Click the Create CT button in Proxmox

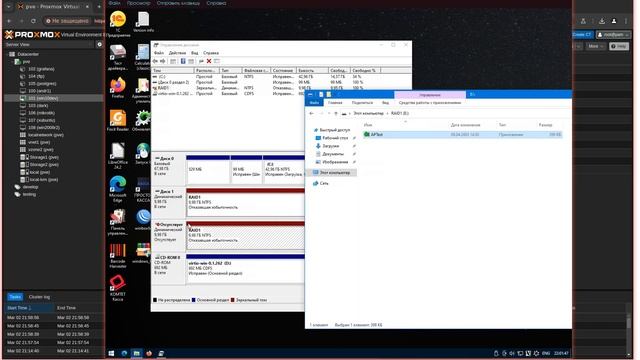tap(582, 35)
